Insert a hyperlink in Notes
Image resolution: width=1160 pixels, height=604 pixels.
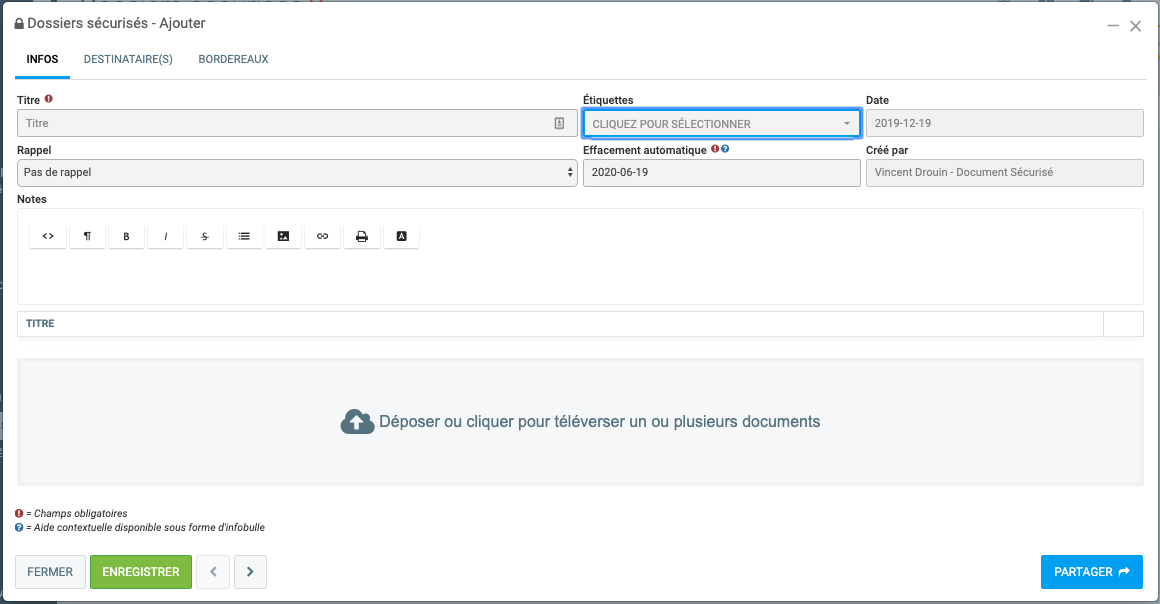(322, 236)
